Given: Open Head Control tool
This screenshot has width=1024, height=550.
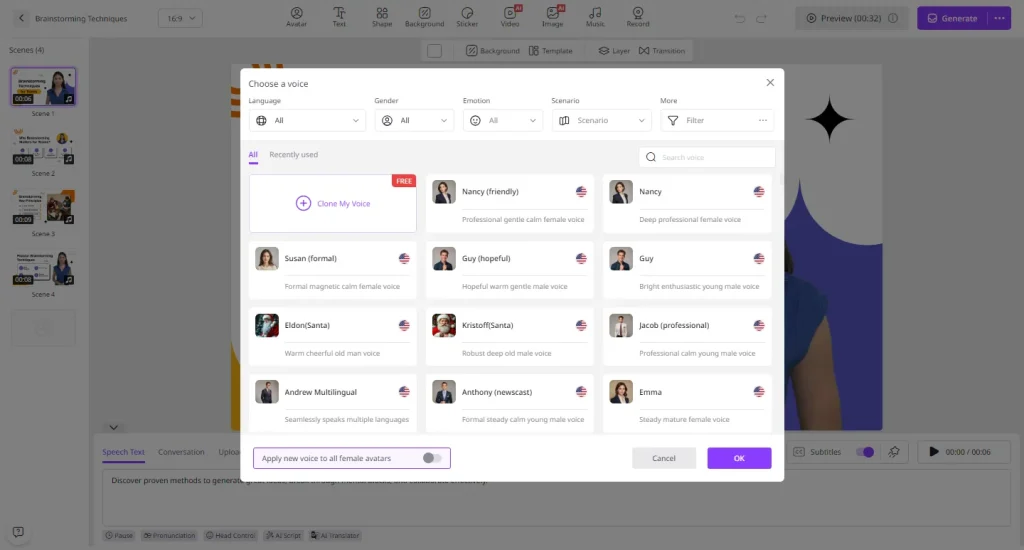Looking at the screenshot, I should coord(231,536).
